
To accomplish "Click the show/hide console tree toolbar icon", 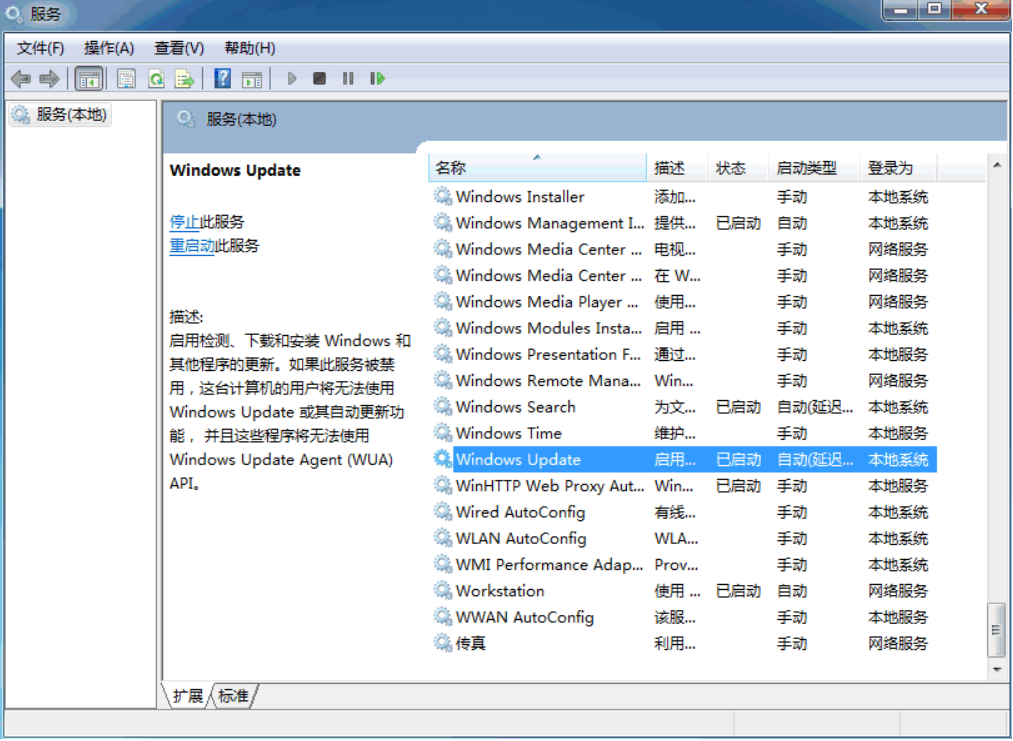I will (89, 78).
